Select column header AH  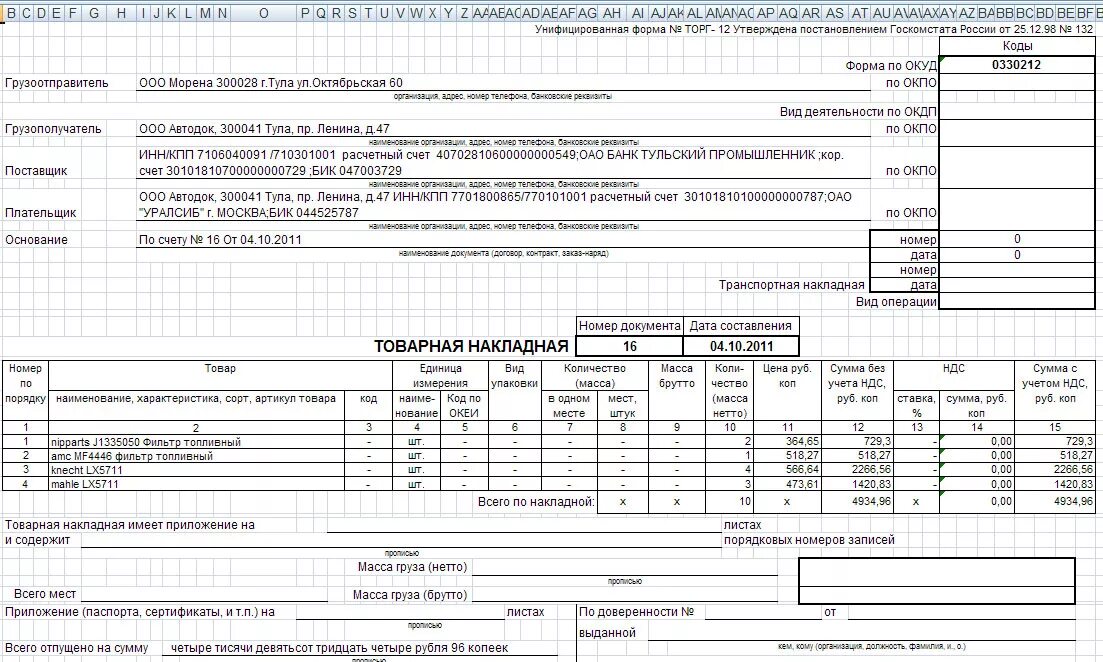tap(612, 13)
